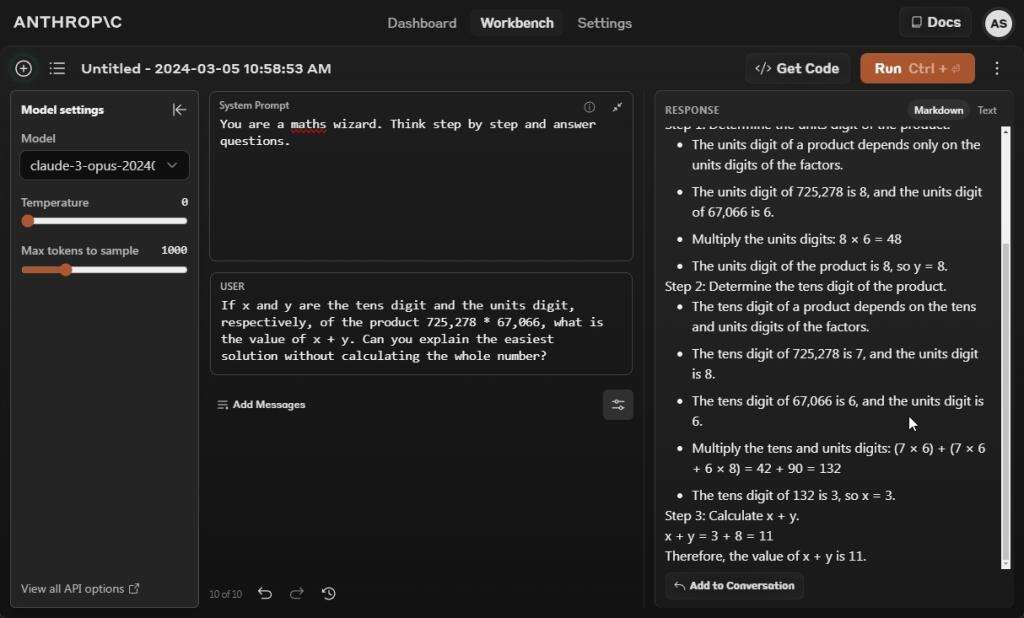Screen dimensions: 1024x618
Task: Click the Get Code button
Action: (x=797, y=68)
